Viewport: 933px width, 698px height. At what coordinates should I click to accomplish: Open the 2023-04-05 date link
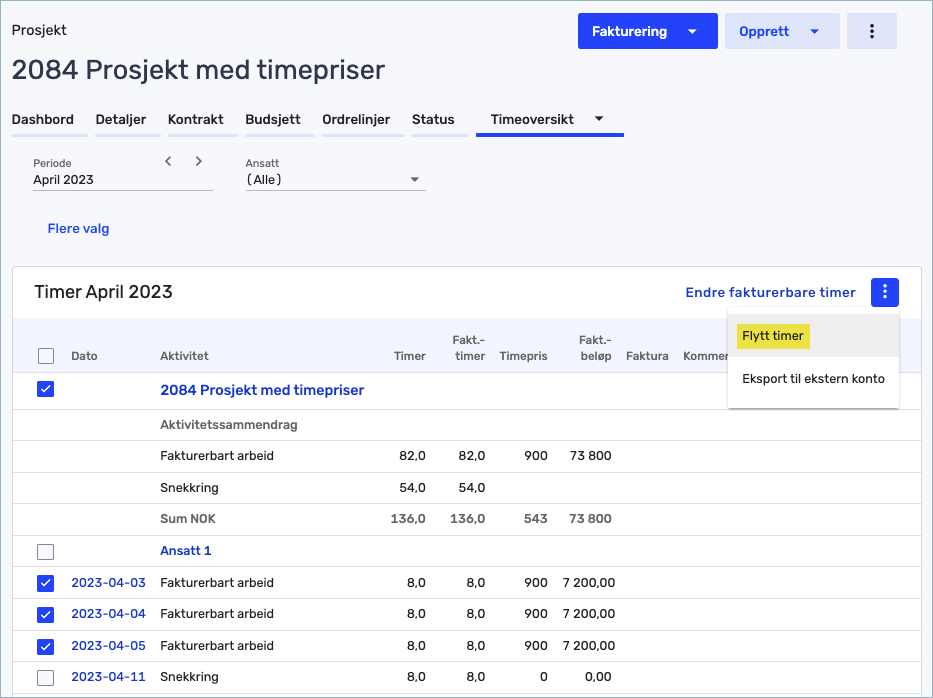[x=108, y=646]
